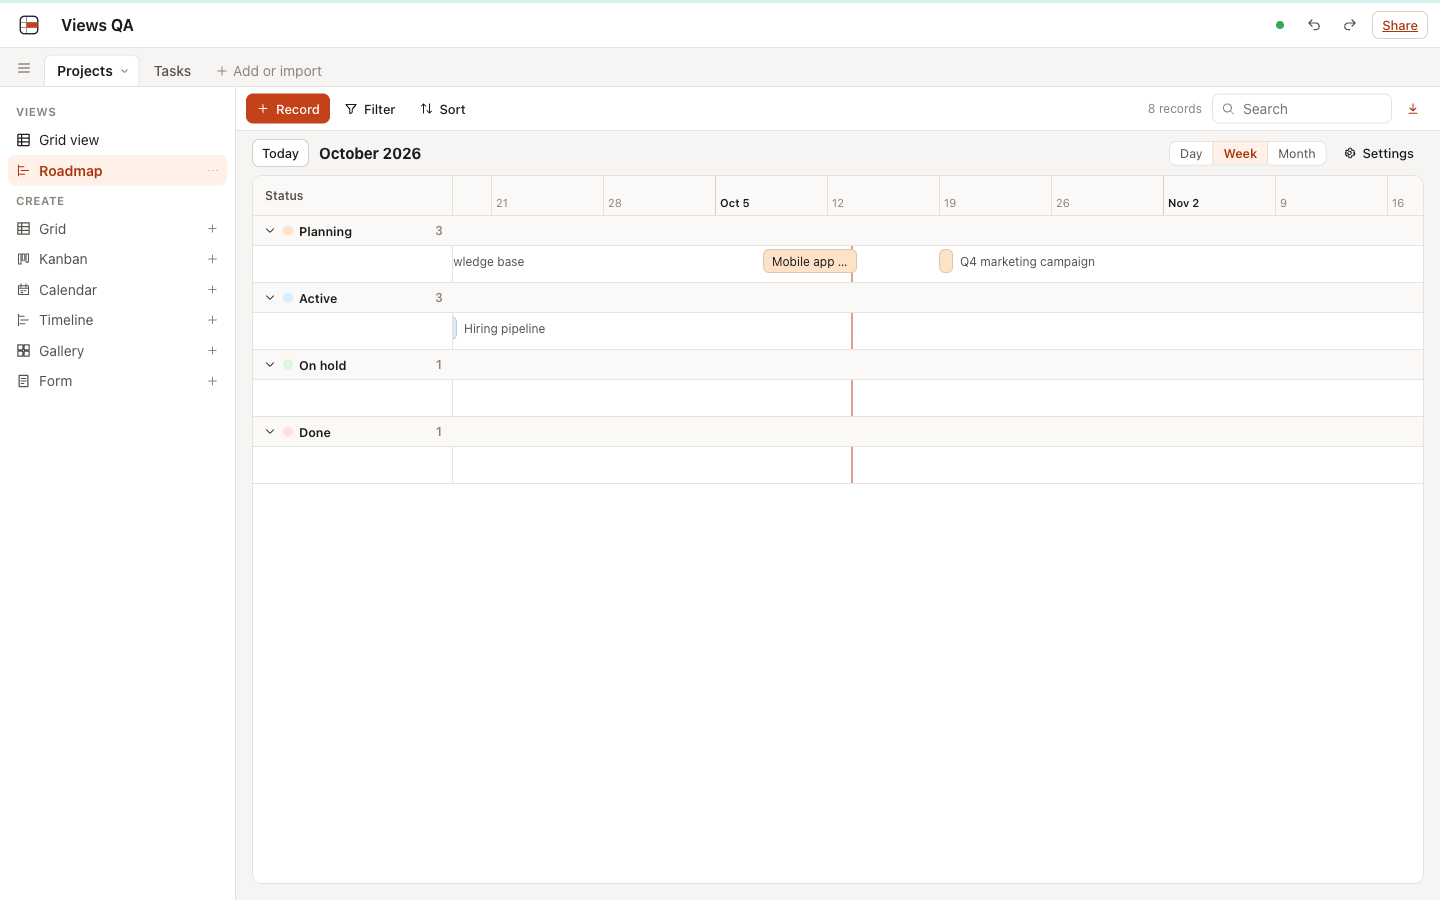Screen dimensions: 1440x900
Task: Add a new Calendar view with plus
Action: 212,290
